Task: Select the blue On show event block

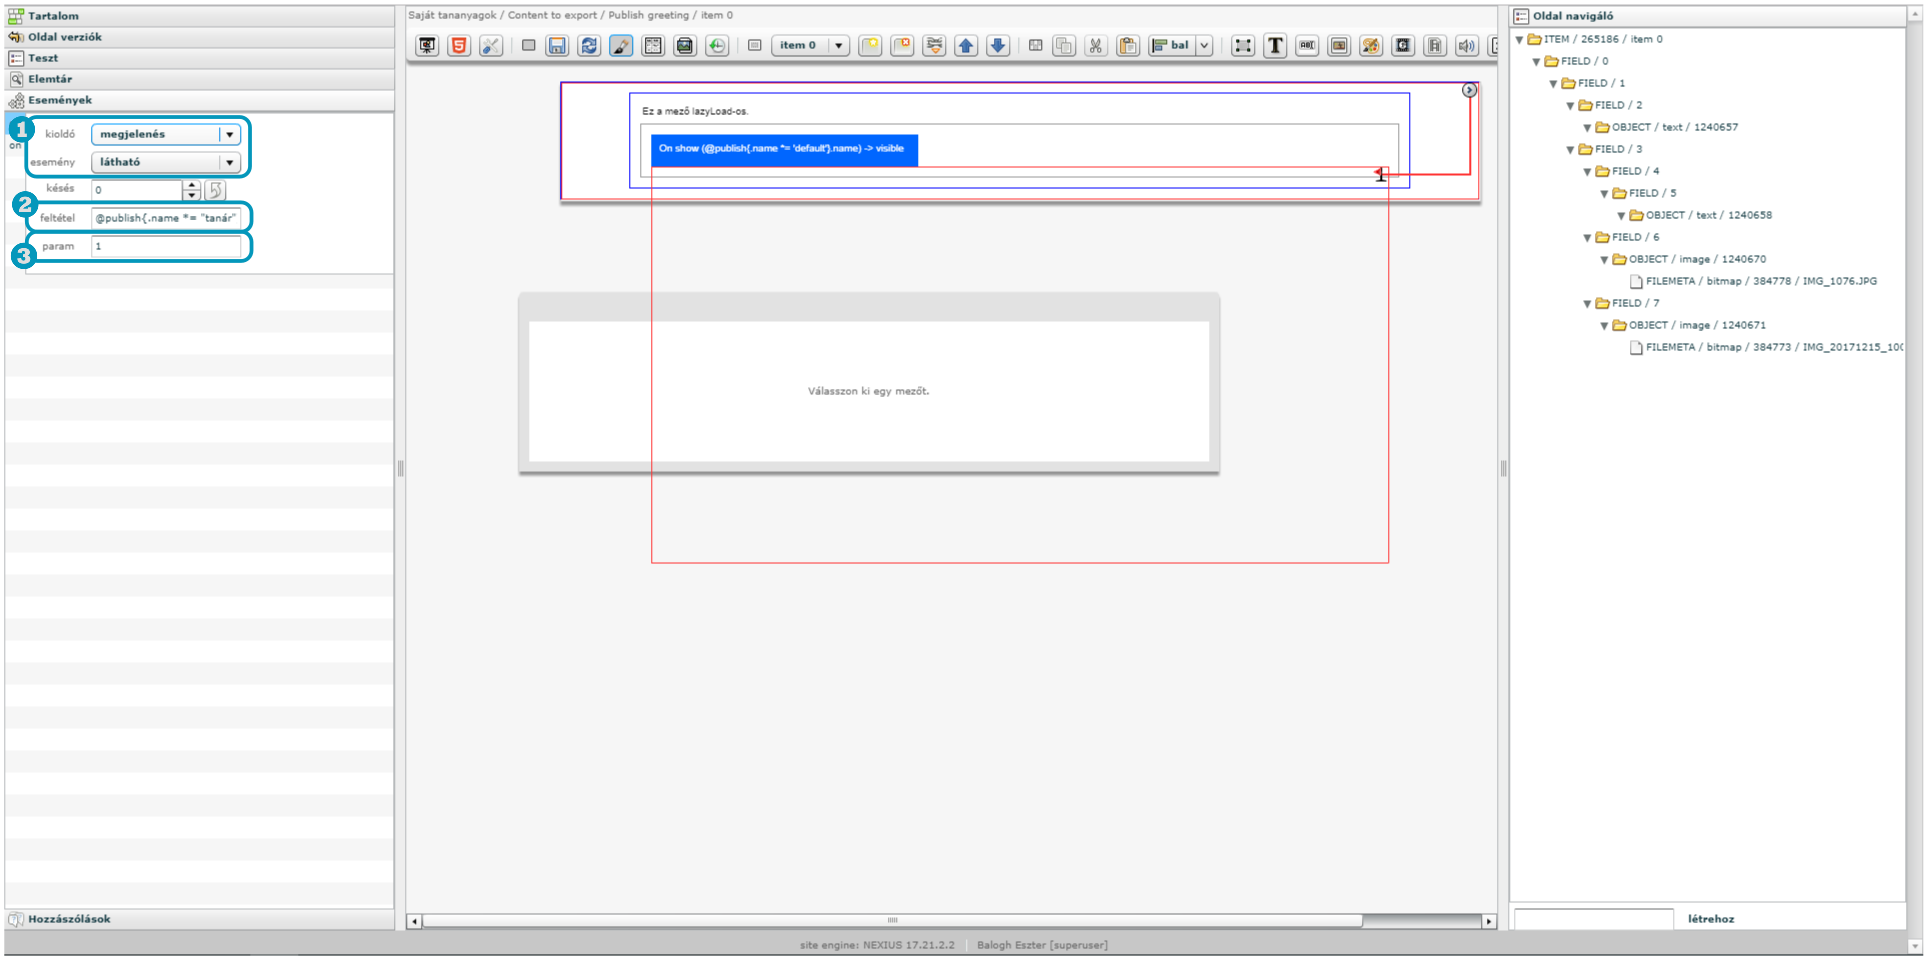Action: tap(783, 149)
